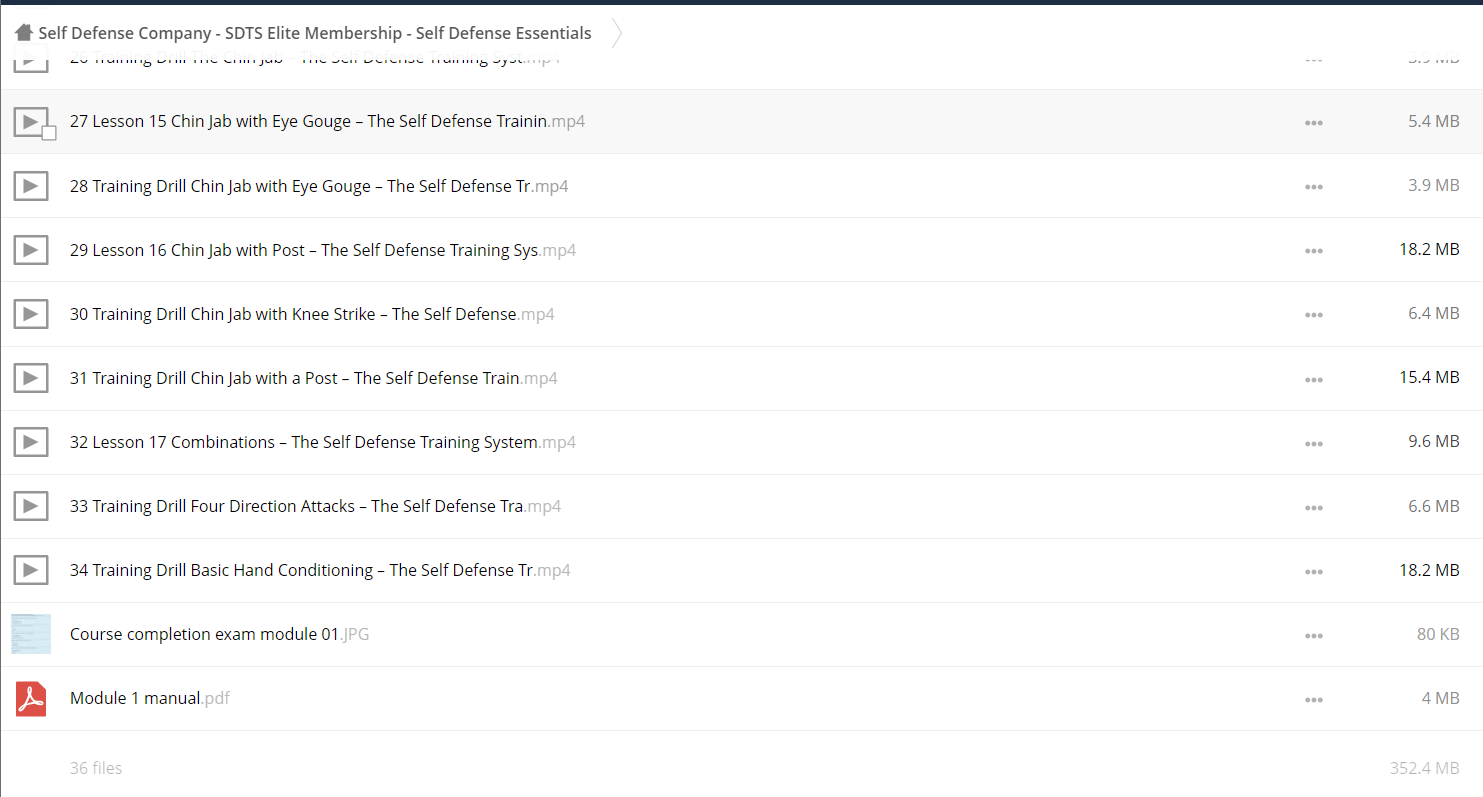Open 27 Lesson 15 Chin Jab with Eye Gouge

[x=327, y=121]
